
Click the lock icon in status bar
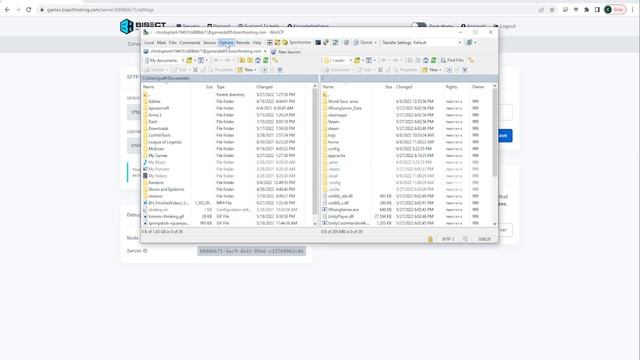click(x=430, y=239)
